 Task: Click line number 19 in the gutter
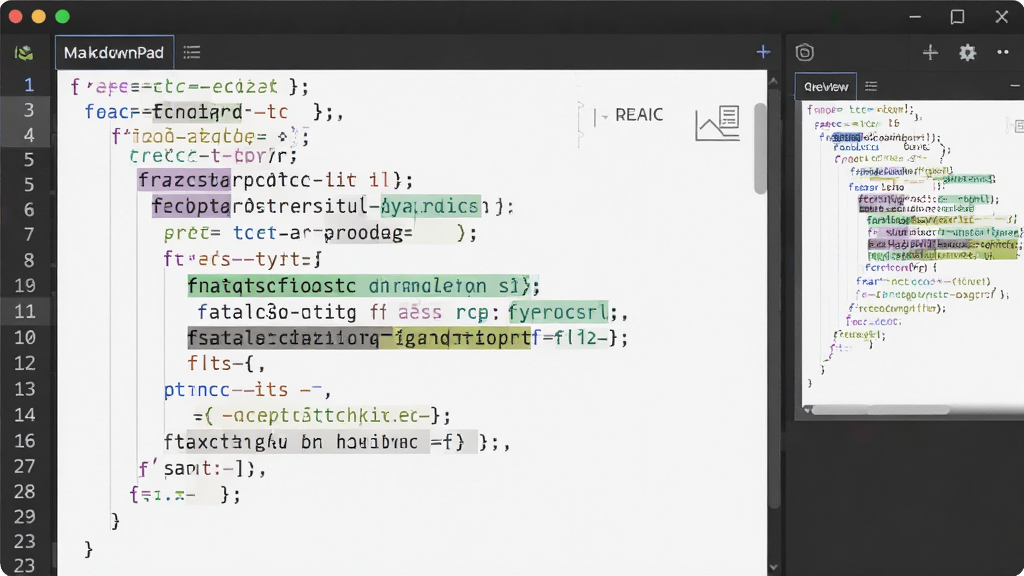(x=25, y=285)
